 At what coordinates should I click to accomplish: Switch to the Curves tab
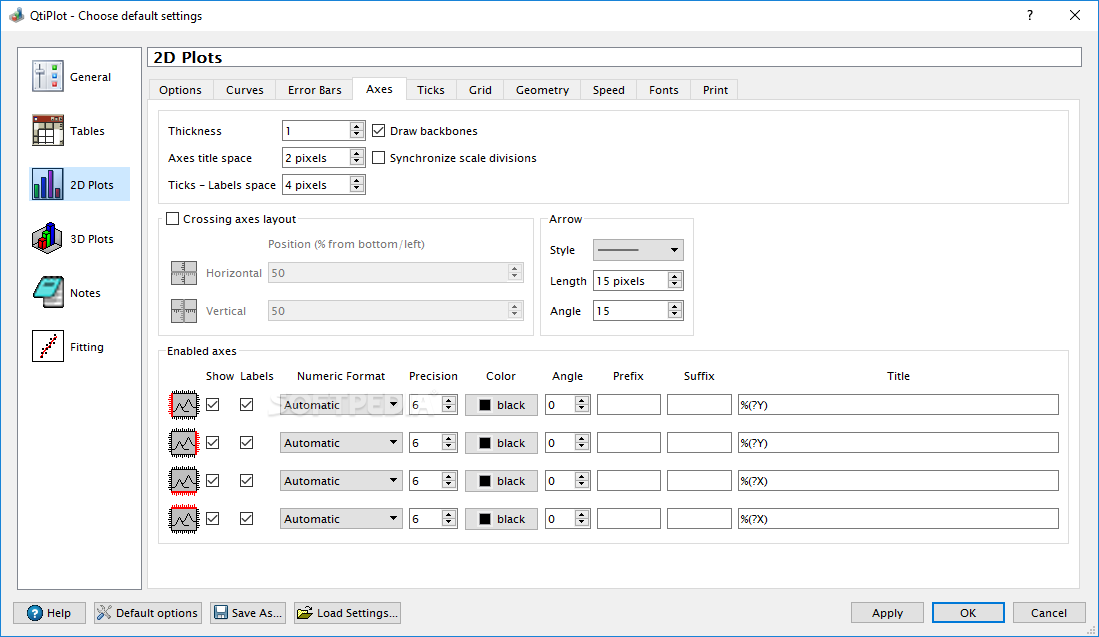point(245,90)
